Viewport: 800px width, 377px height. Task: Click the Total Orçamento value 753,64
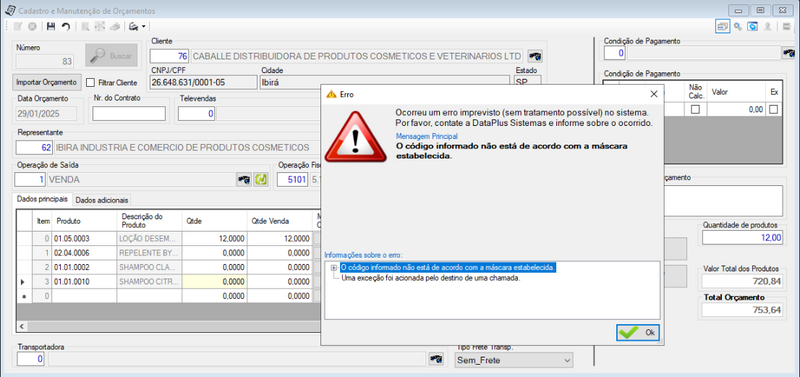click(742, 310)
